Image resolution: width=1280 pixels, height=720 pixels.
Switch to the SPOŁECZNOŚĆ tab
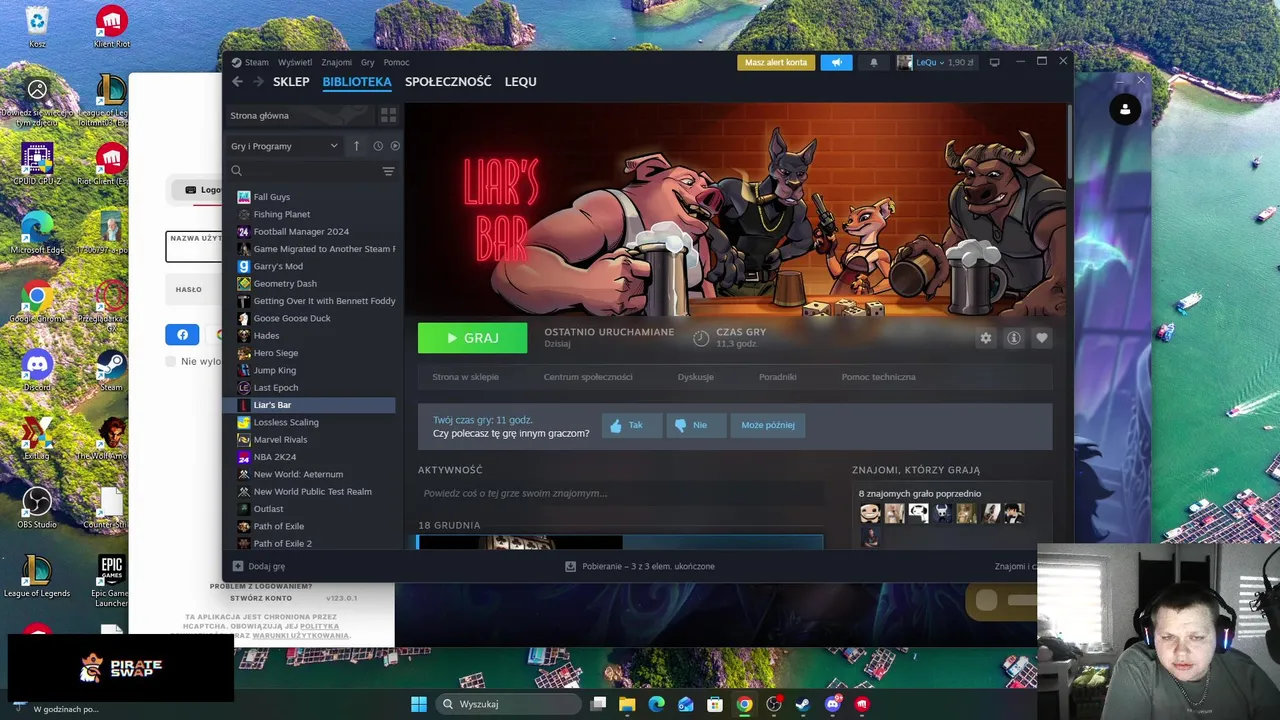click(448, 82)
